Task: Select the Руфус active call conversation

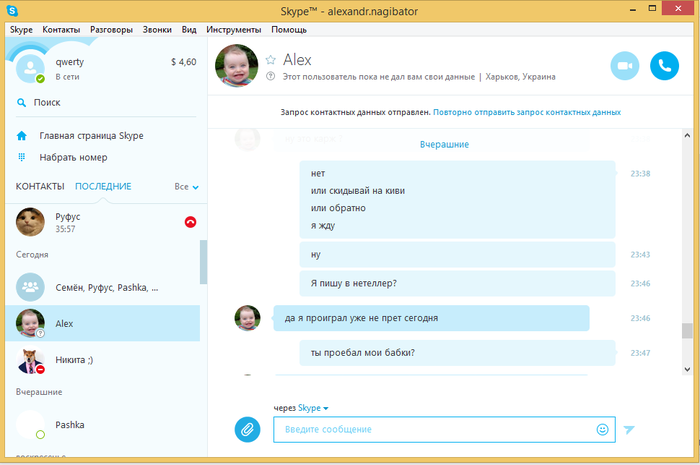Action: click(102, 222)
